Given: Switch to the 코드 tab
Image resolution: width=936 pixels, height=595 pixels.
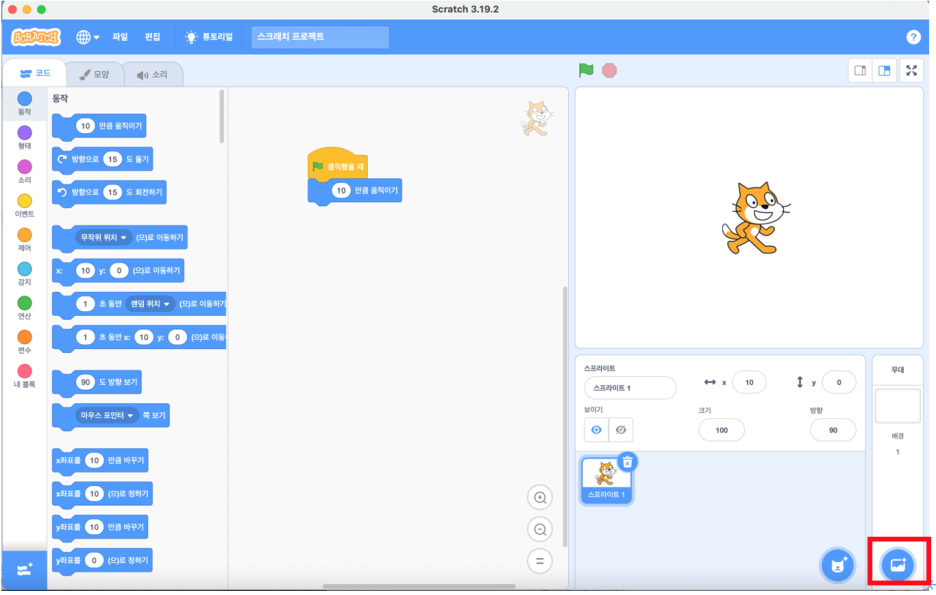Looking at the screenshot, I should 35,73.
